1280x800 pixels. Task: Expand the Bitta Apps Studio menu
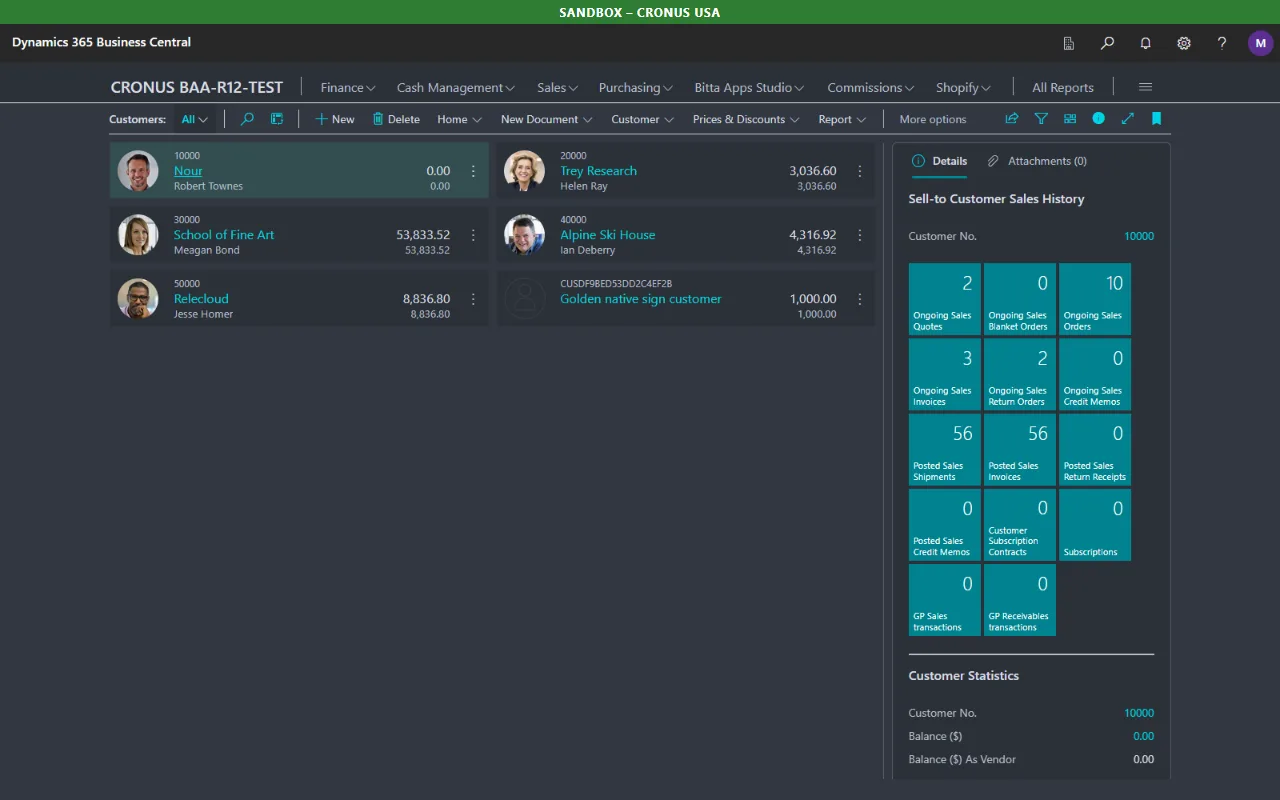(x=749, y=87)
